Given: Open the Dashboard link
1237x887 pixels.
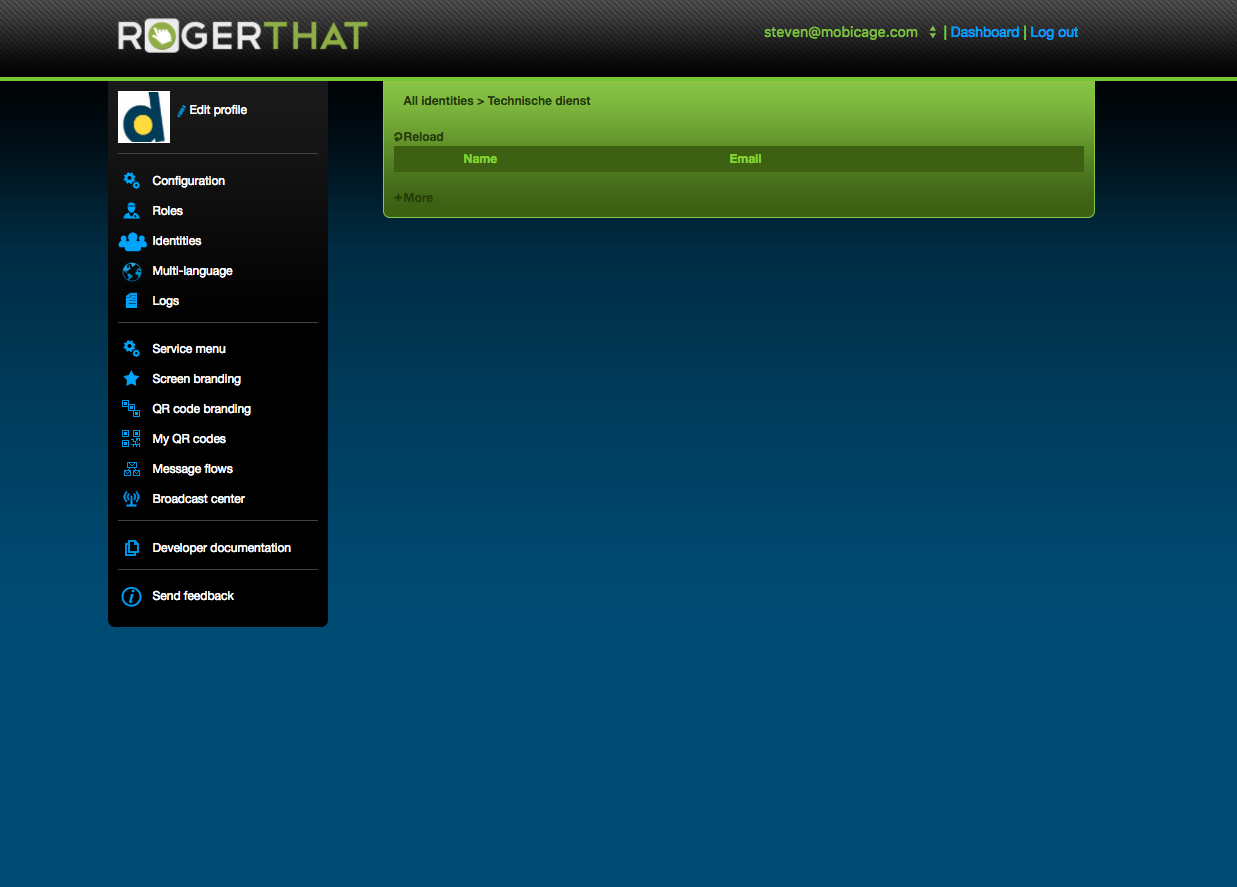Looking at the screenshot, I should point(984,32).
